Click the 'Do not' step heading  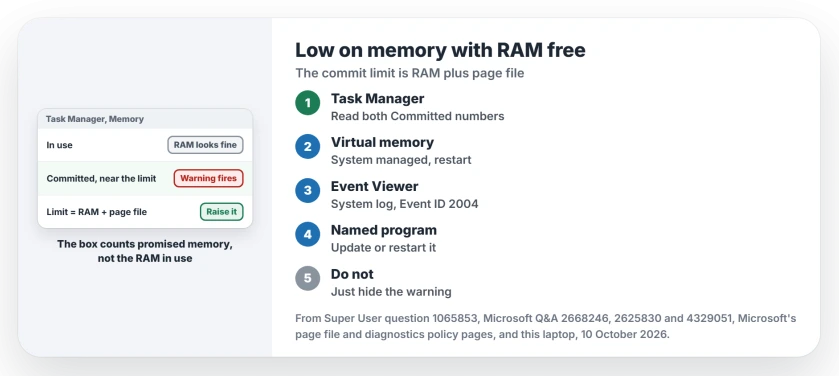(352, 274)
